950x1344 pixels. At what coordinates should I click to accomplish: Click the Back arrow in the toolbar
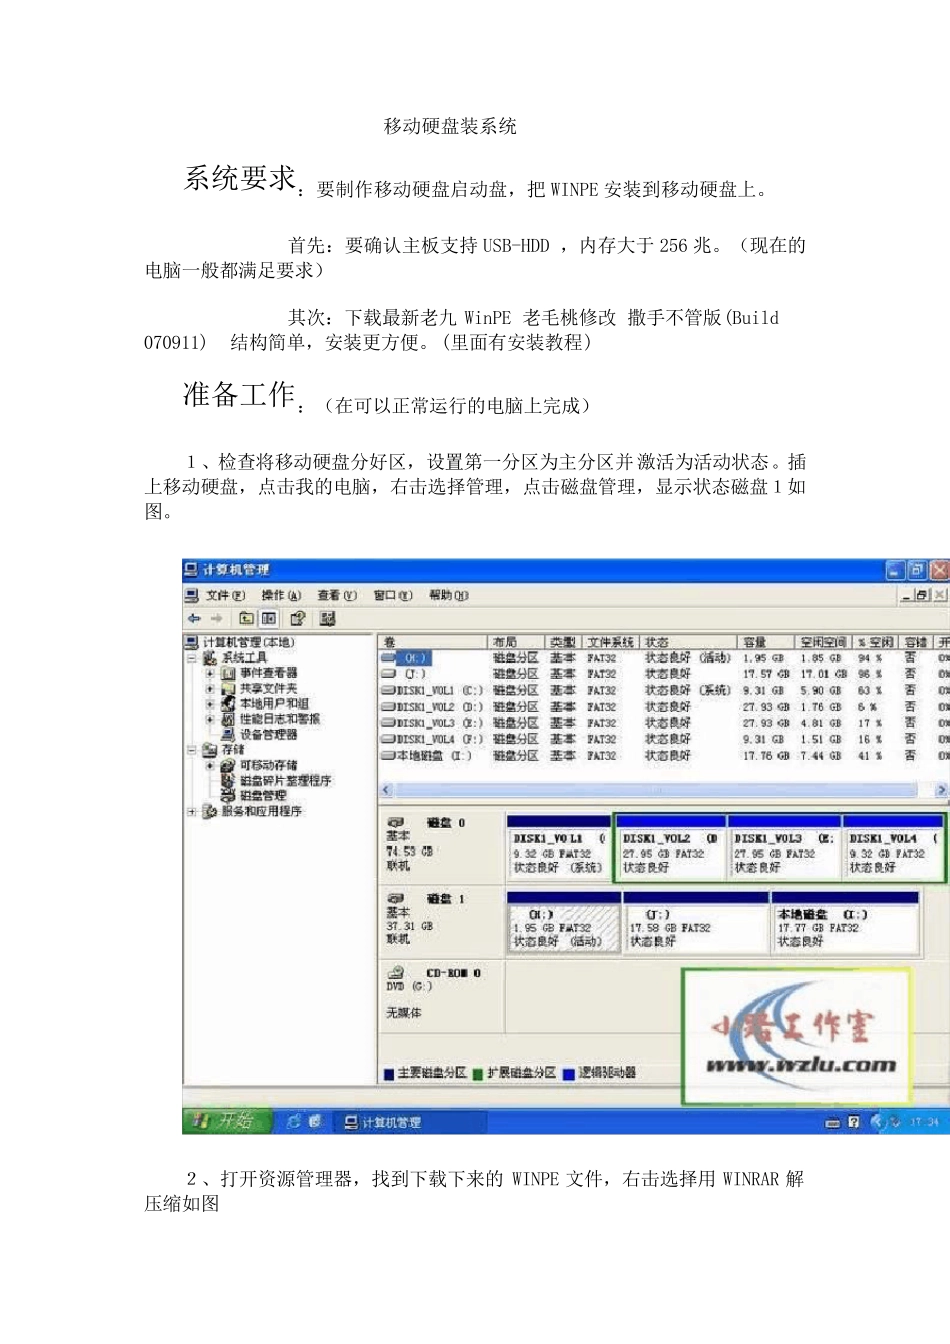click(x=194, y=618)
